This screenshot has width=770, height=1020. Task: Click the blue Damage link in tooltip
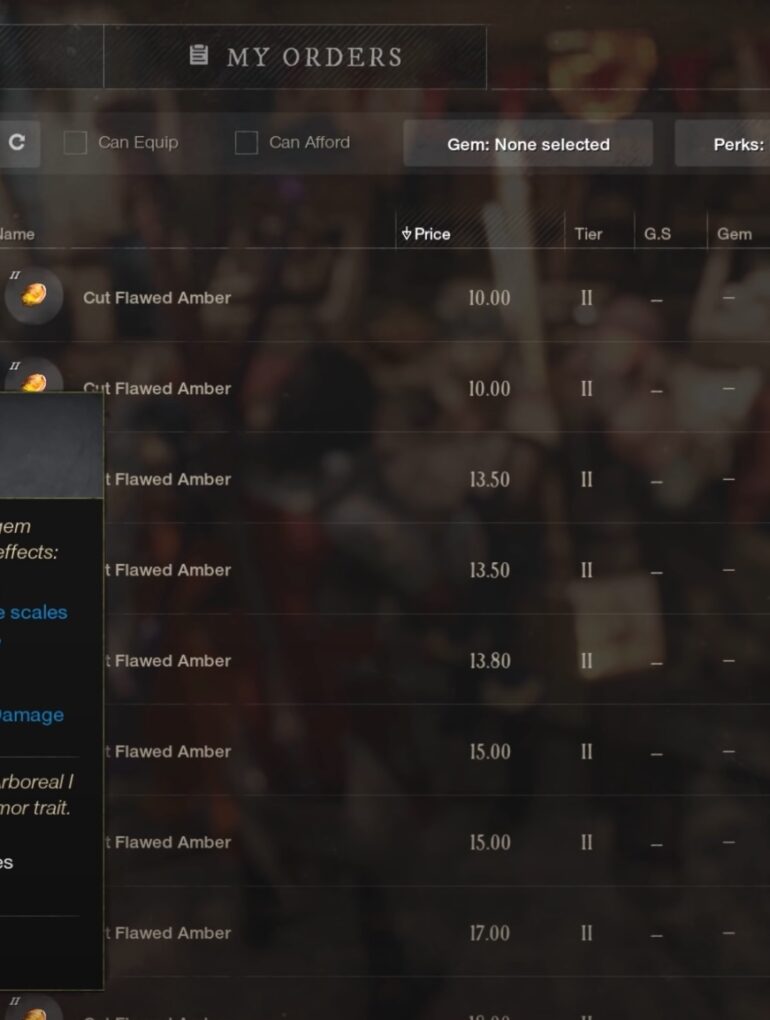[x=31, y=715]
